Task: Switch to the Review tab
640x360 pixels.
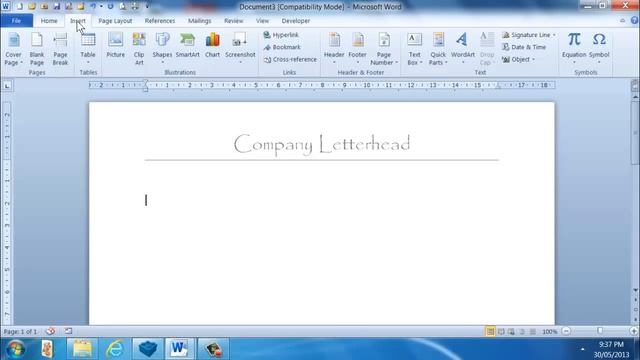Action: coord(233,21)
